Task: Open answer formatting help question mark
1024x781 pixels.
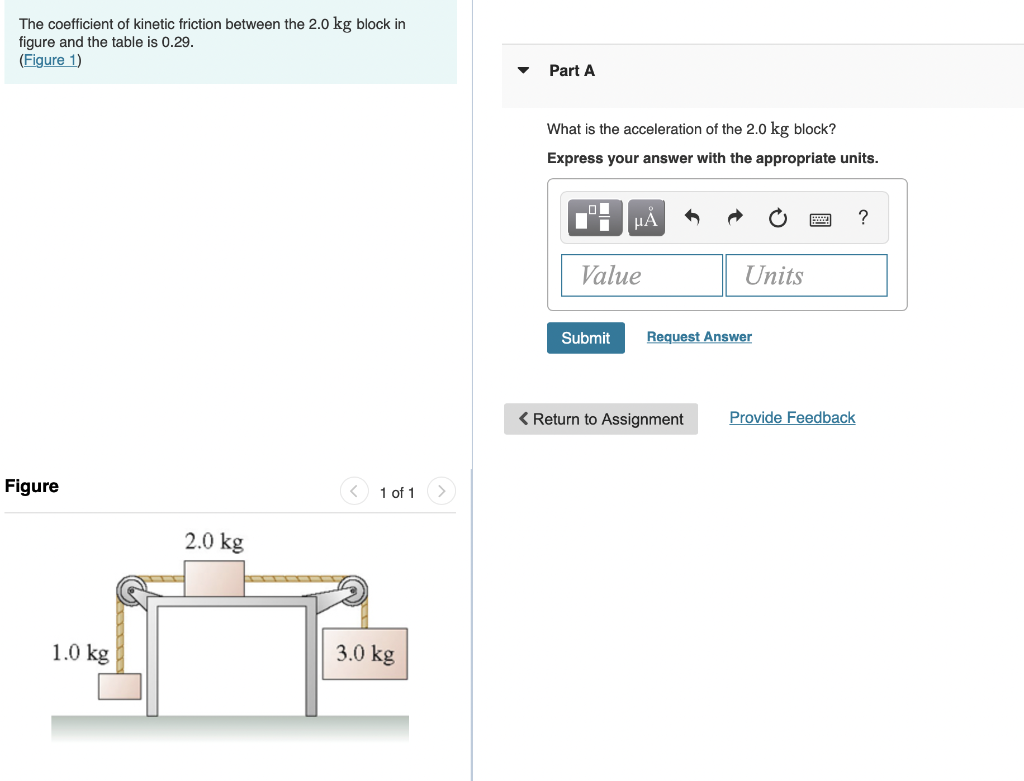Action: [862, 217]
